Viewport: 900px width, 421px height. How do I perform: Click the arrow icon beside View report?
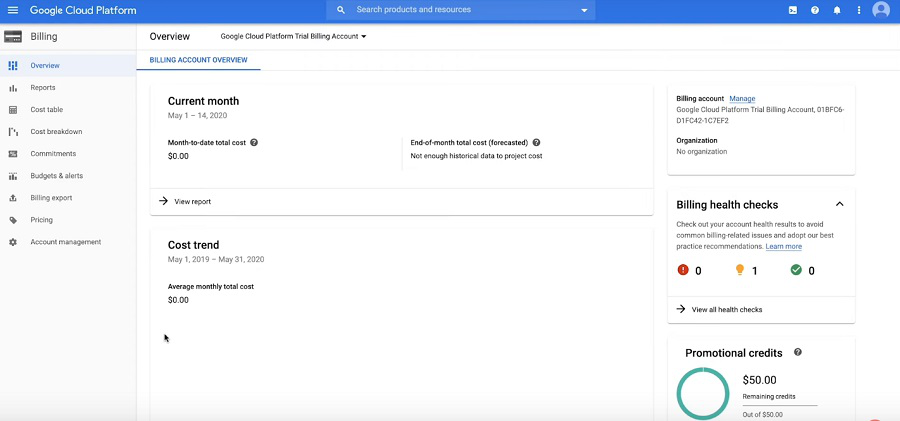(x=164, y=201)
